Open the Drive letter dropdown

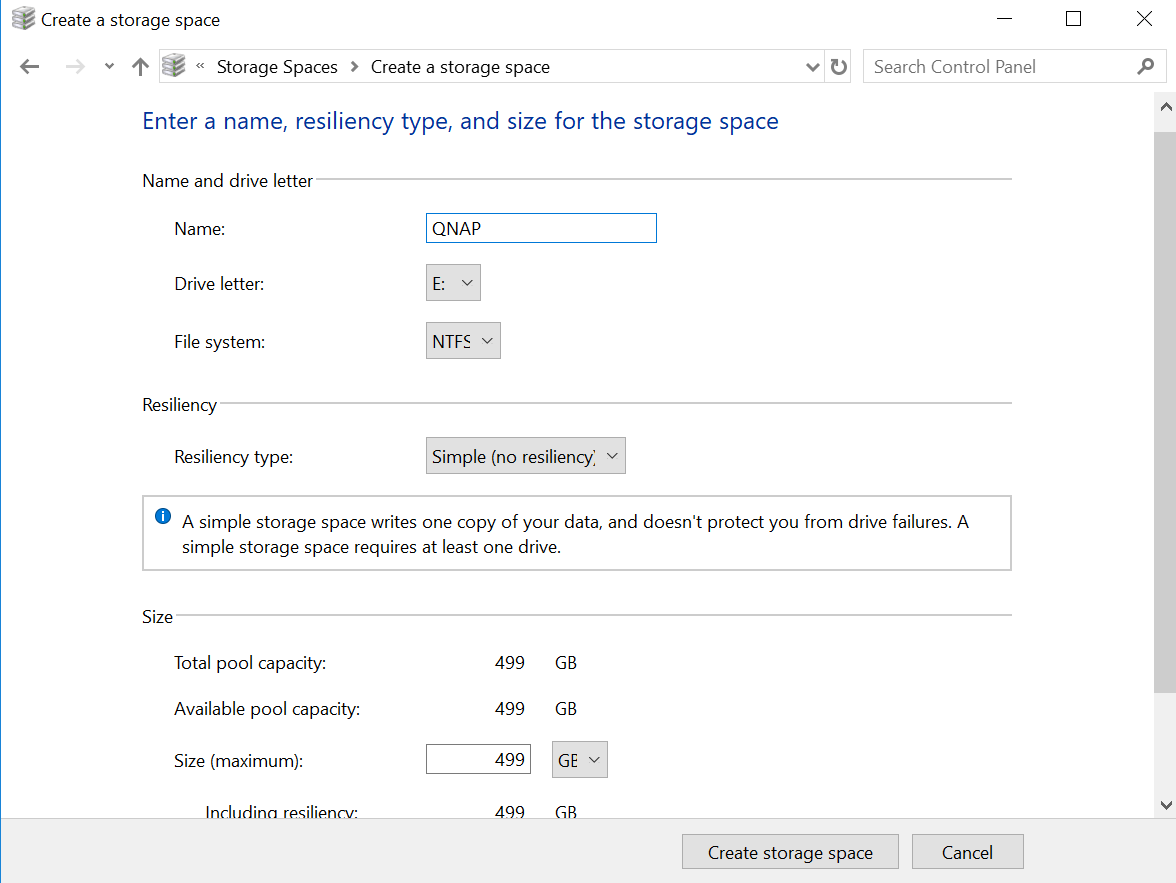pyautogui.click(x=453, y=283)
